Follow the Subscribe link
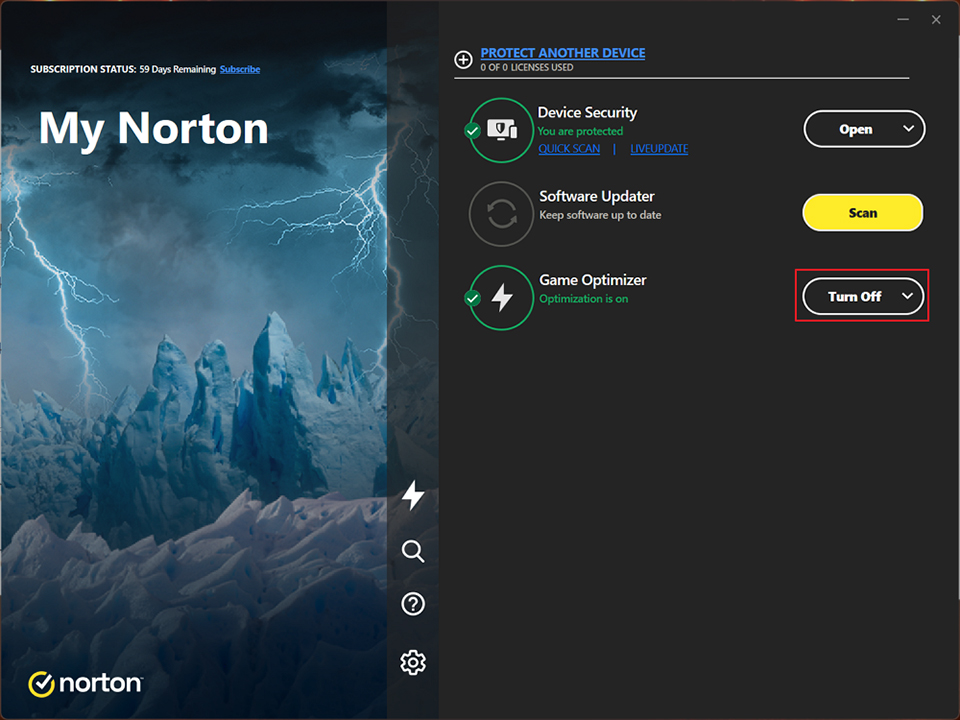Screen dimensions: 960x720 pyautogui.click(x=240, y=69)
